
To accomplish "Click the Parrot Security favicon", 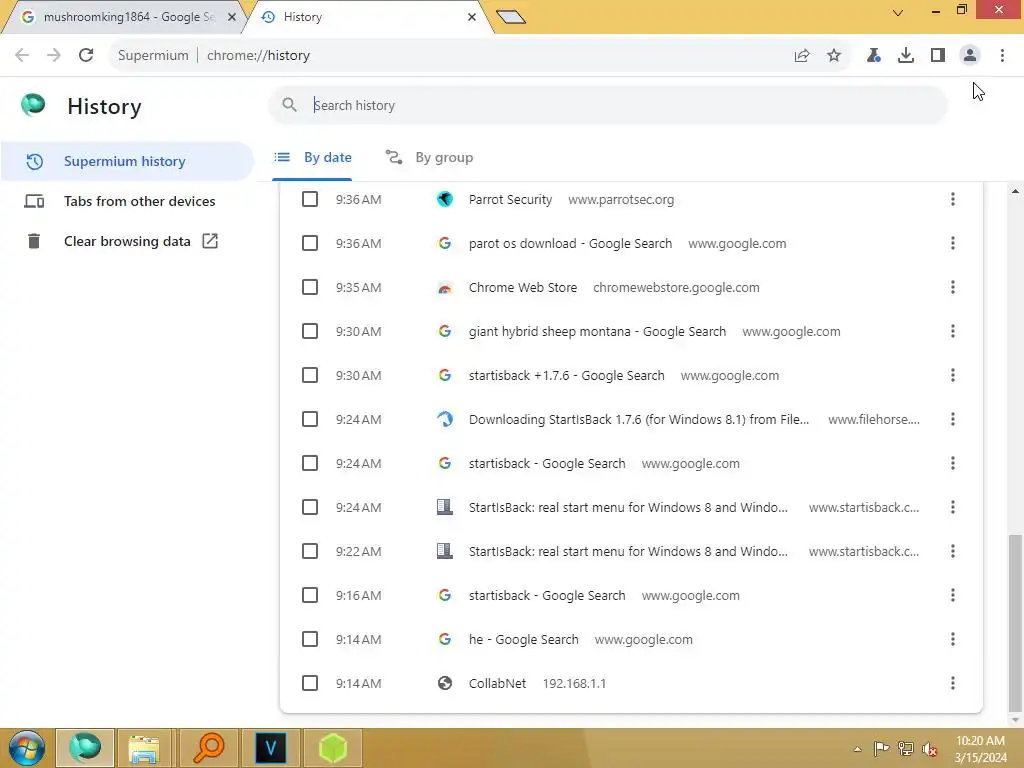I will [445, 199].
